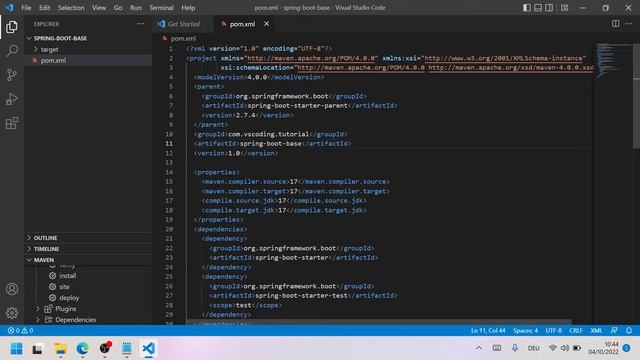Viewport: 640px width, 360px height.
Task: Click line number 11 in the gutter
Action: [169, 144]
